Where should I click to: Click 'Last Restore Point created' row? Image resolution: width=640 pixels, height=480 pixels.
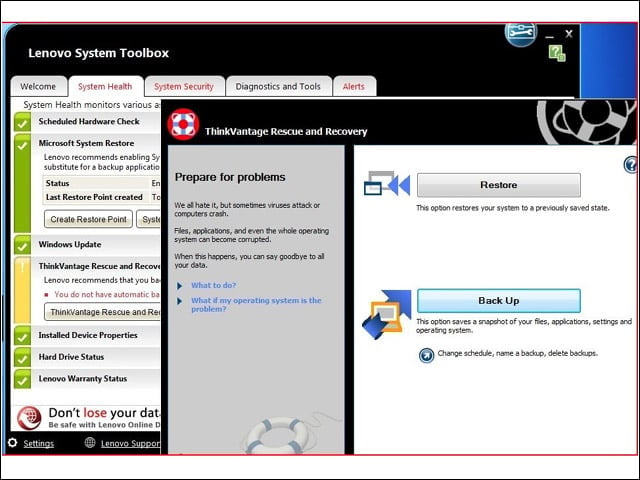[102, 197]
